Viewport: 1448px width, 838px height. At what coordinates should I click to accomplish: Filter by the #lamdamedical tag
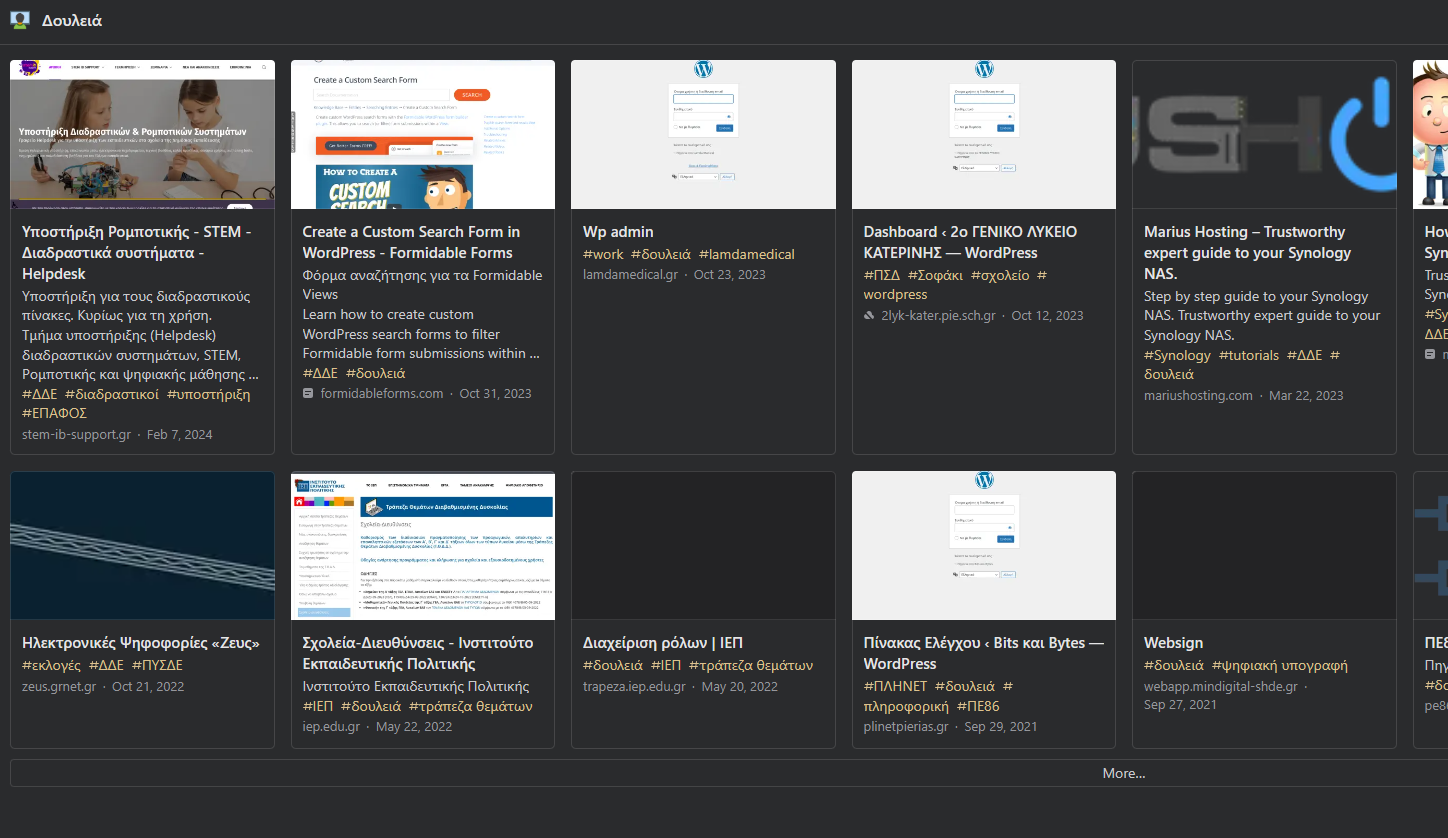[747, 254]
